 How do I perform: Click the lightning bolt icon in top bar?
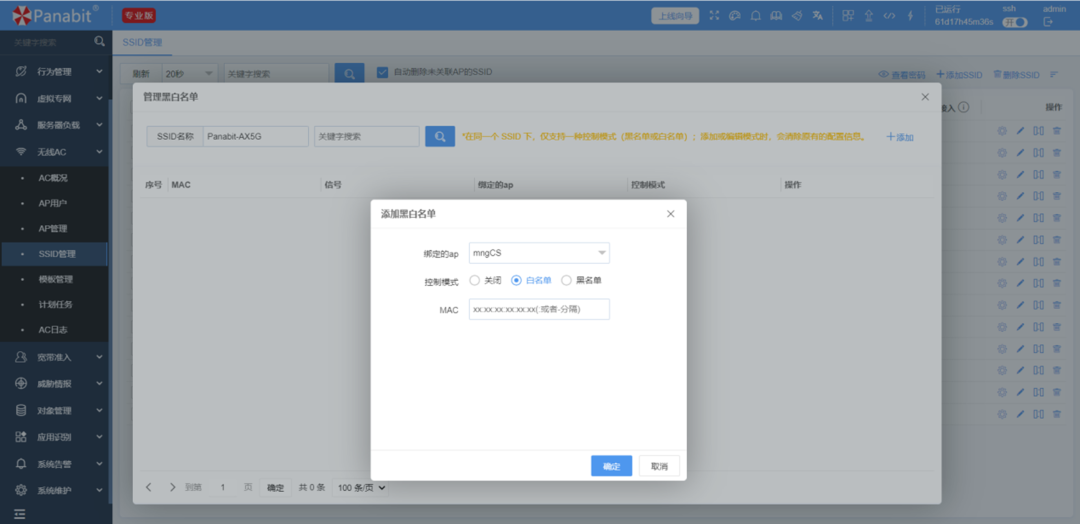pos(910,16)
